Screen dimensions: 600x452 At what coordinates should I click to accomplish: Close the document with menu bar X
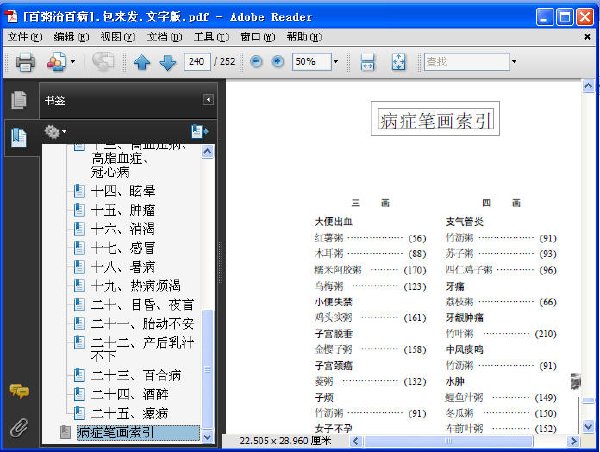(x=587, y=37)
